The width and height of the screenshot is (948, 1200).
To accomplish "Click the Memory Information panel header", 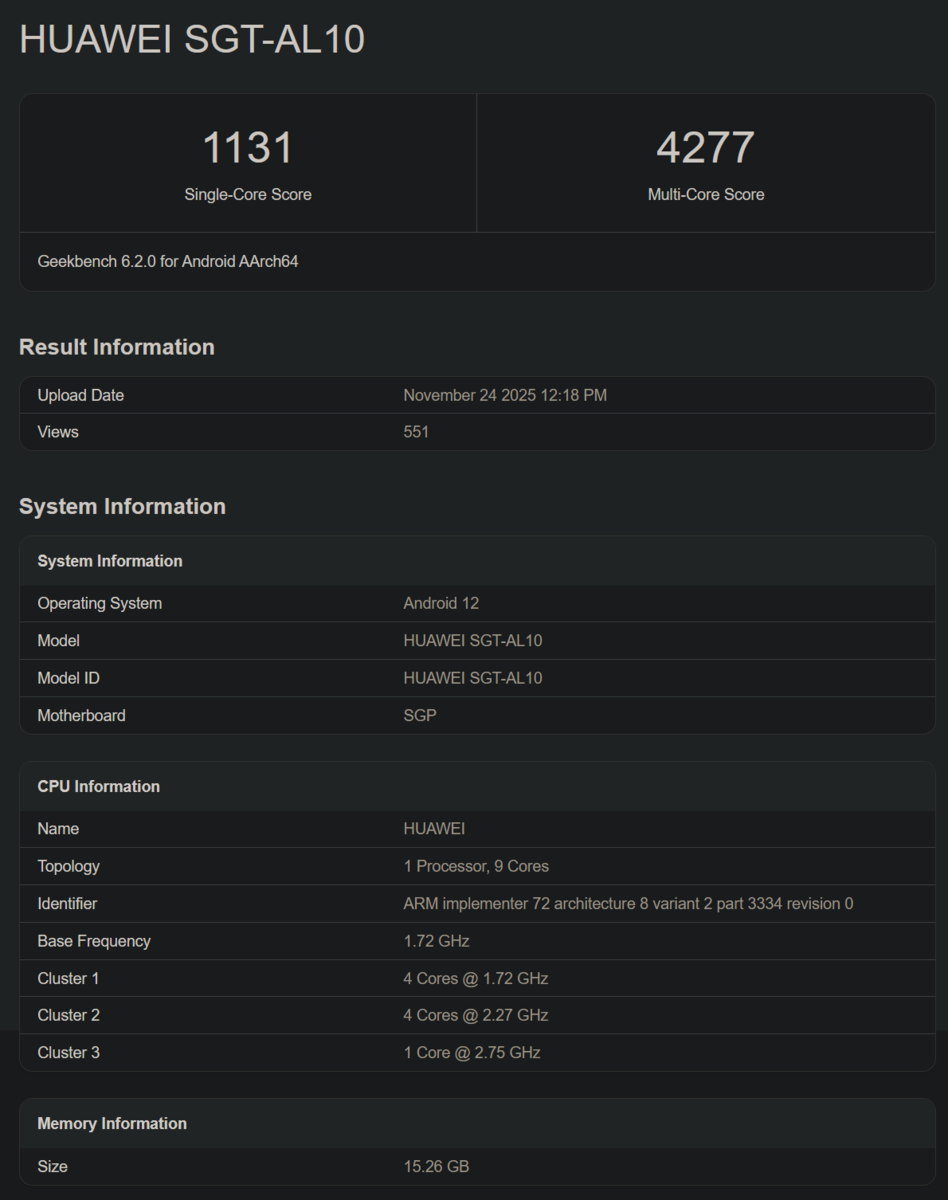I will point(112,1123).
